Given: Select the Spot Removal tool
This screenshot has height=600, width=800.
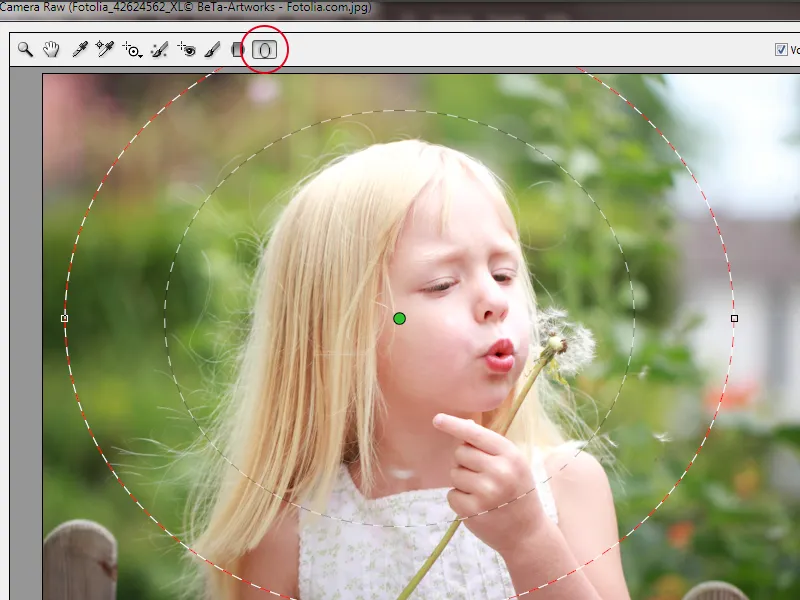Looking at the screenshot, I should pos(159,49).
